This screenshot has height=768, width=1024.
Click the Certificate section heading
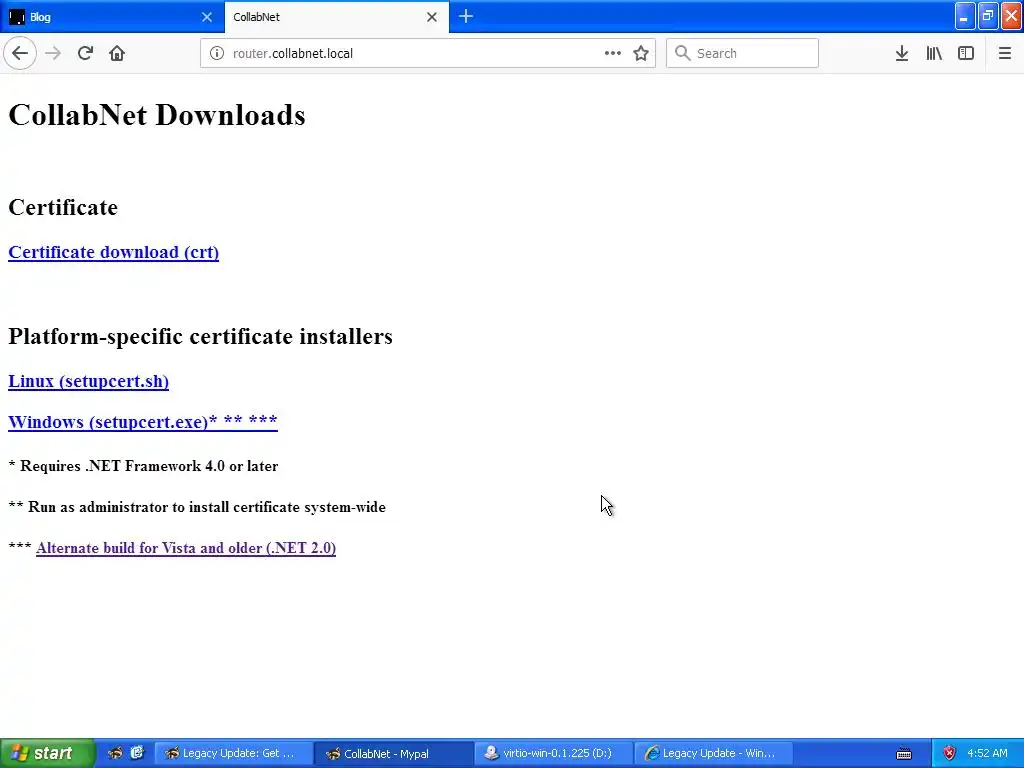[x=63, y=207]
